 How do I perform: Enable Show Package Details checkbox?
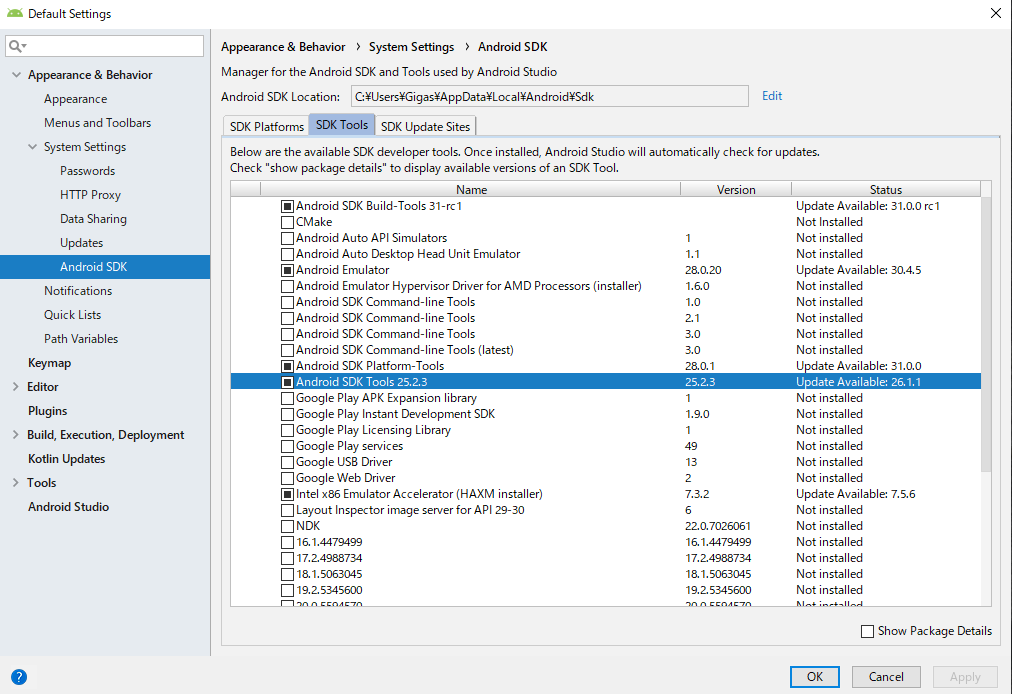click(x=867, y=631)
